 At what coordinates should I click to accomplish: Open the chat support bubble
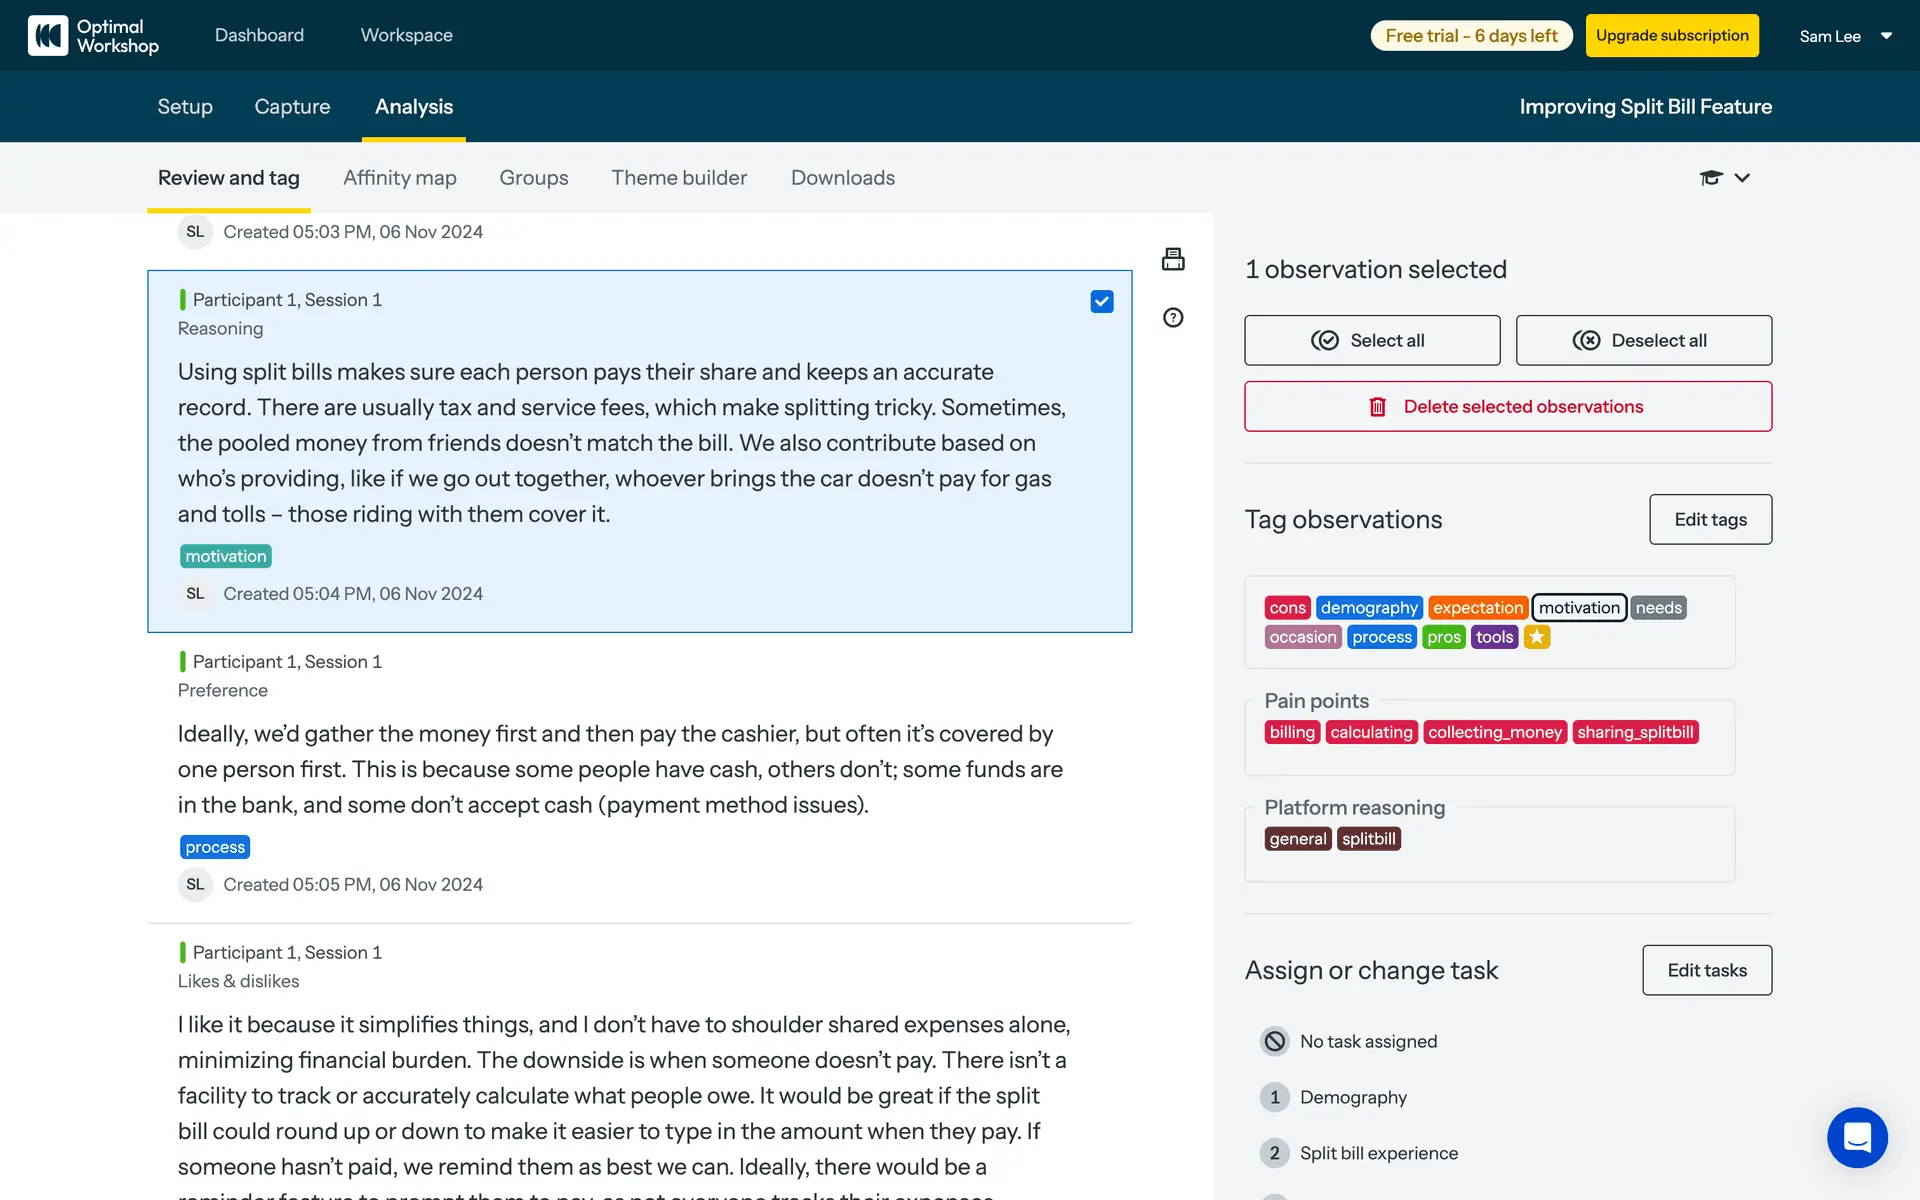(x=1857, y=1137)
